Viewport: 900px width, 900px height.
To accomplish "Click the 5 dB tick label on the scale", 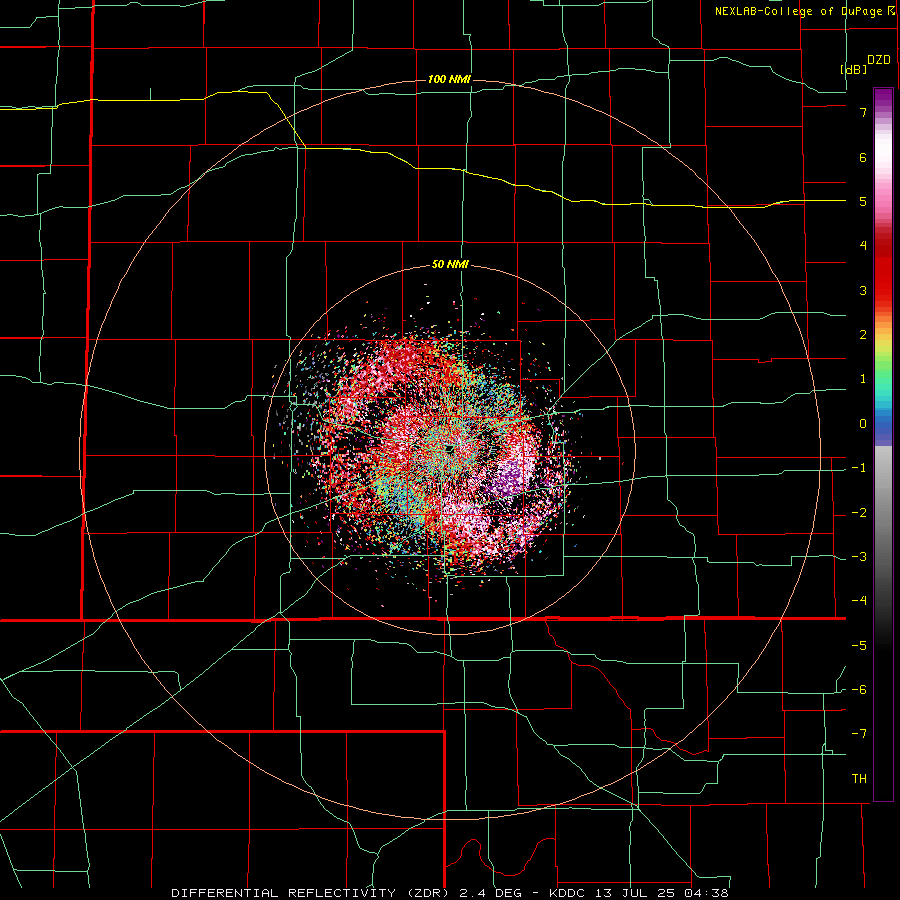I will (x=863, y=201).
